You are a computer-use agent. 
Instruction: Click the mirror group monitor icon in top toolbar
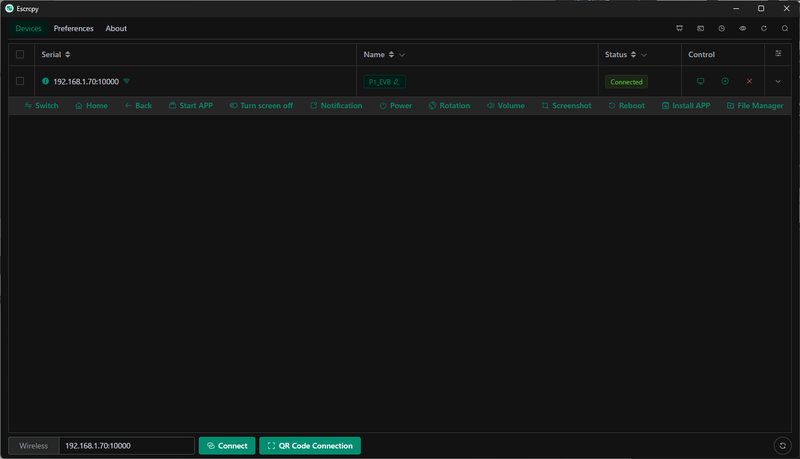[680, 29]
